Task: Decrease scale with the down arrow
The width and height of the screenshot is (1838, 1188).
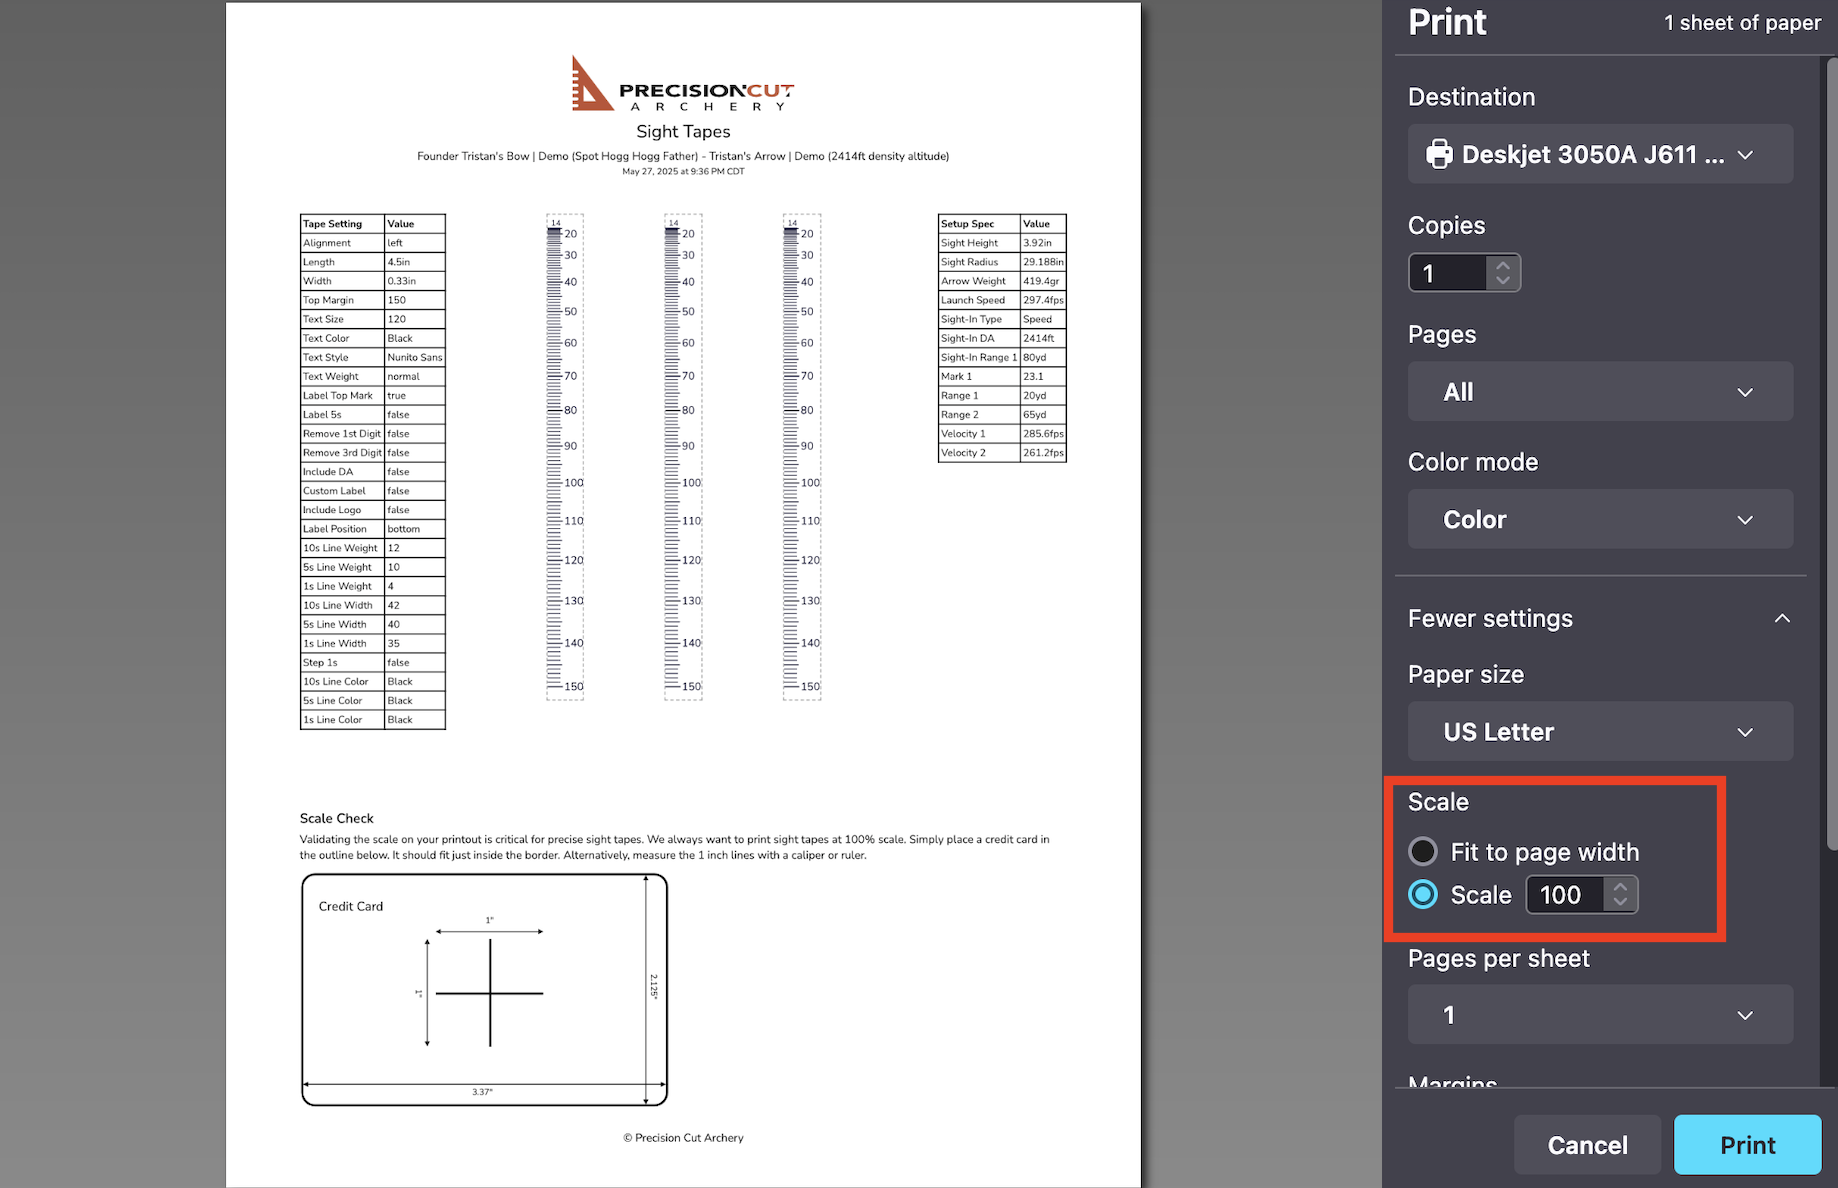Action: (x=1620, y=903)
